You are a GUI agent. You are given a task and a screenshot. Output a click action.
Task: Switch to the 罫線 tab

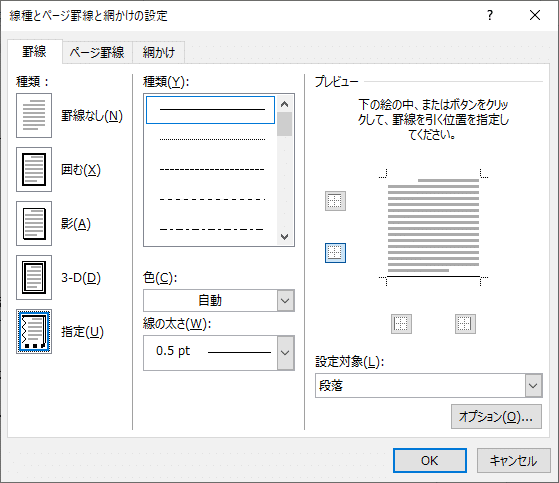35,52
